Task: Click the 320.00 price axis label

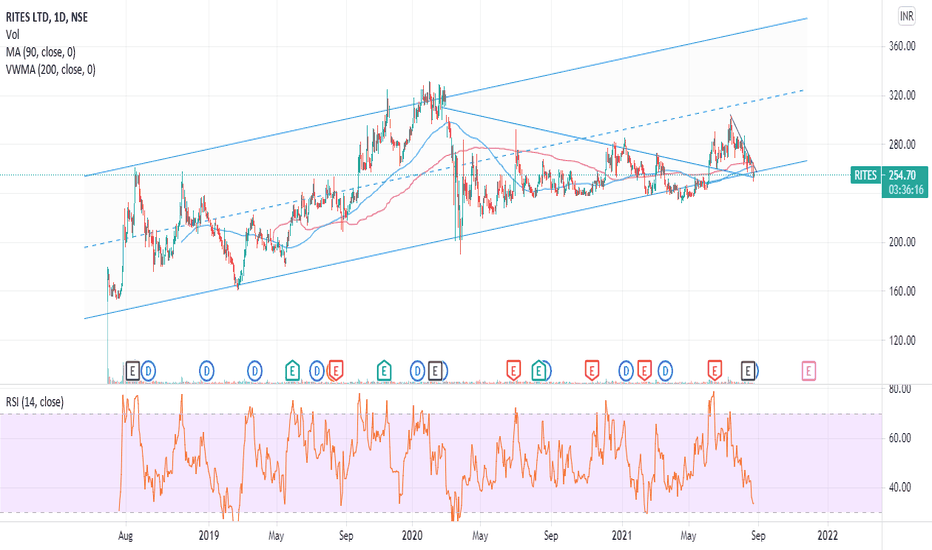Action: [x=902, y=95]
